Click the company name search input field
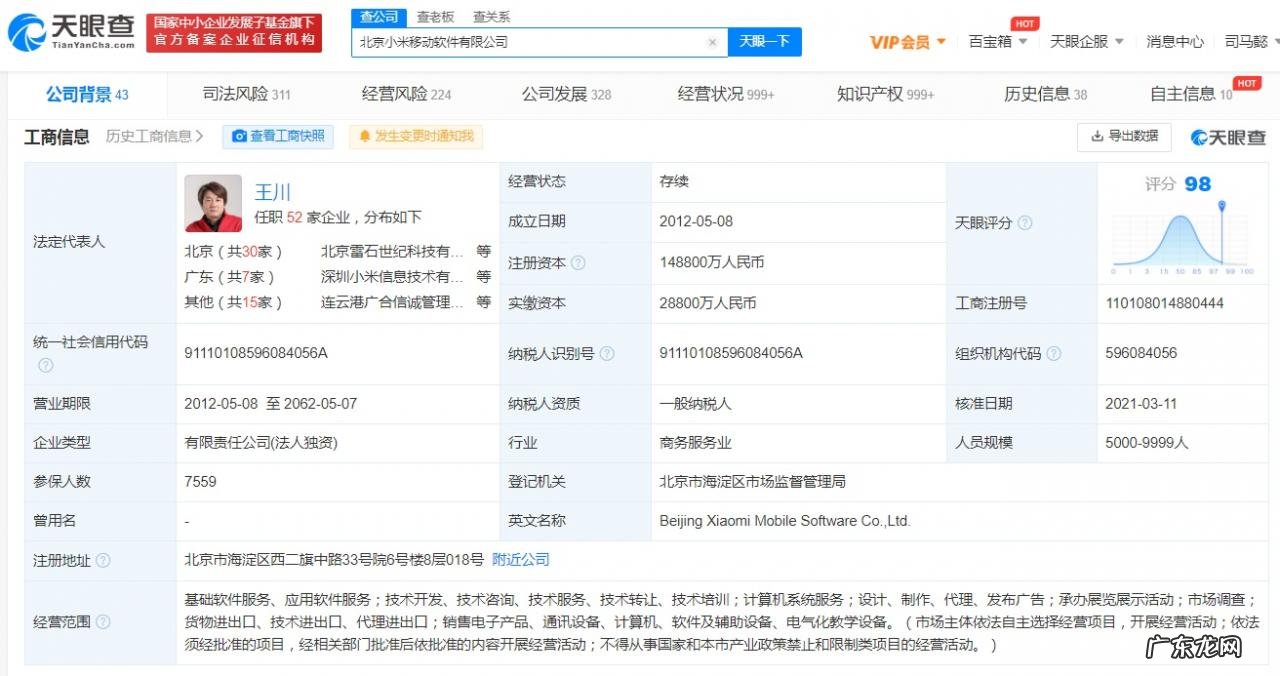 pyautogui.click(x=530, y=42)
